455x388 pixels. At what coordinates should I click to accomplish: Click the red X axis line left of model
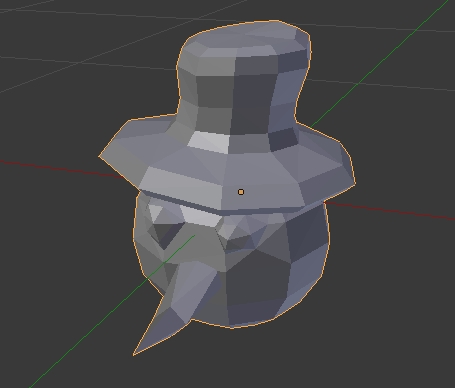(x=60, y=169)
